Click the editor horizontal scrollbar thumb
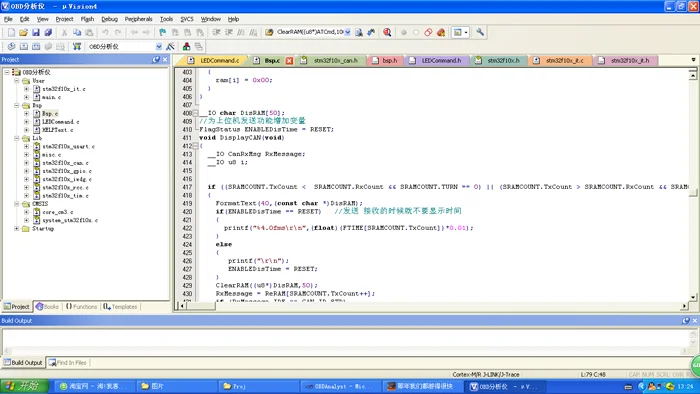 (x=201, y=306)
